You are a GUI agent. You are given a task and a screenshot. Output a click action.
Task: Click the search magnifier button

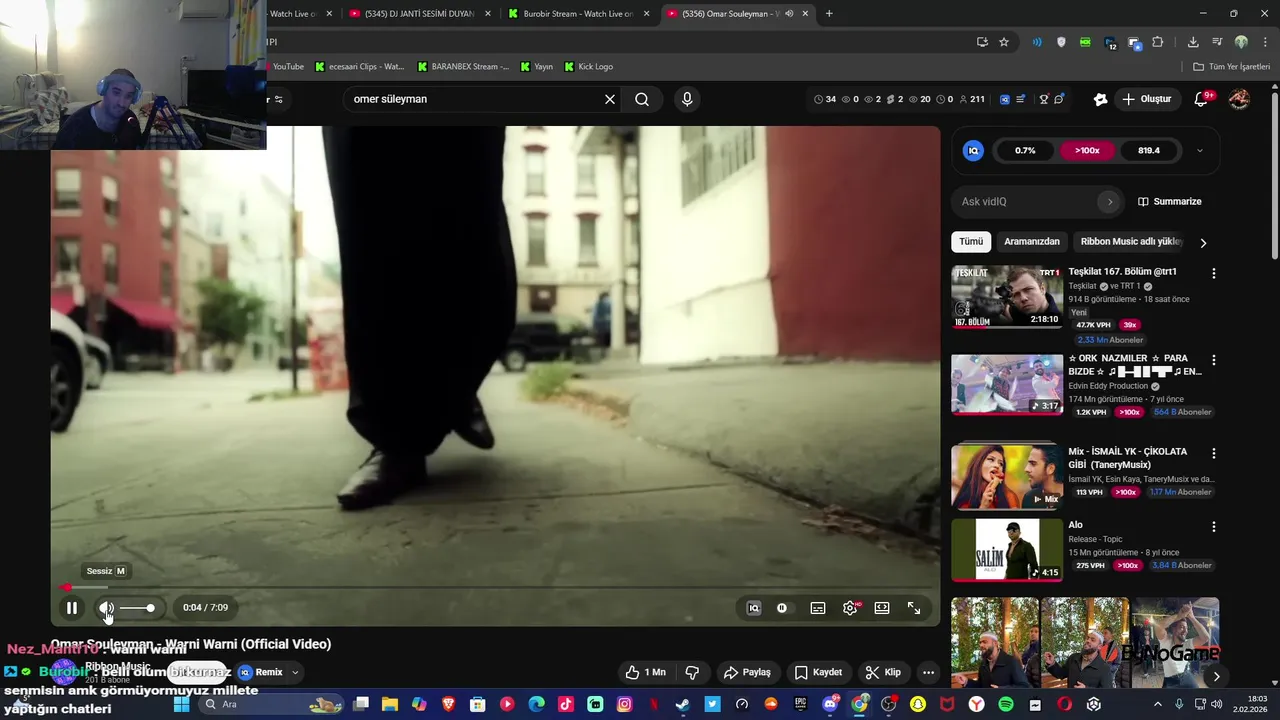[642, 99]
